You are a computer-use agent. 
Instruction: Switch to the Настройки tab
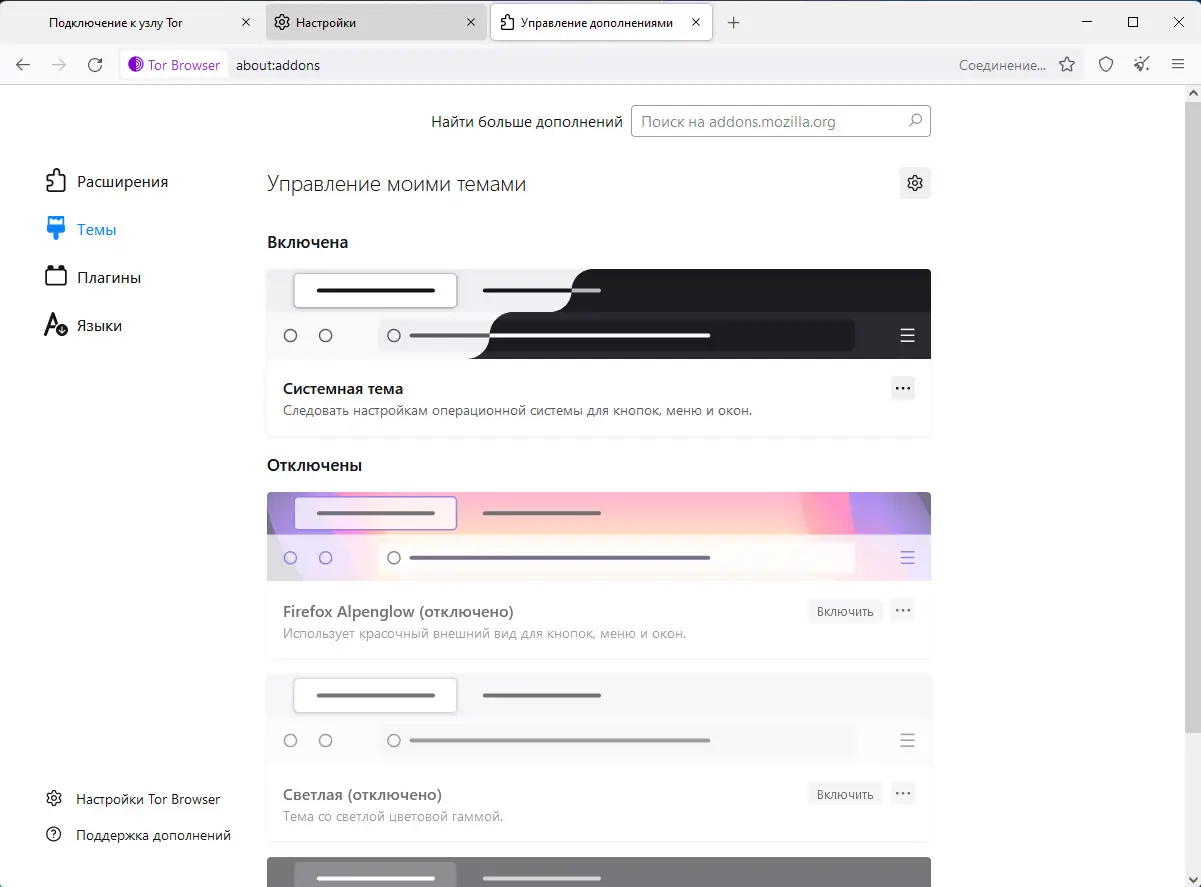point(377,22)
